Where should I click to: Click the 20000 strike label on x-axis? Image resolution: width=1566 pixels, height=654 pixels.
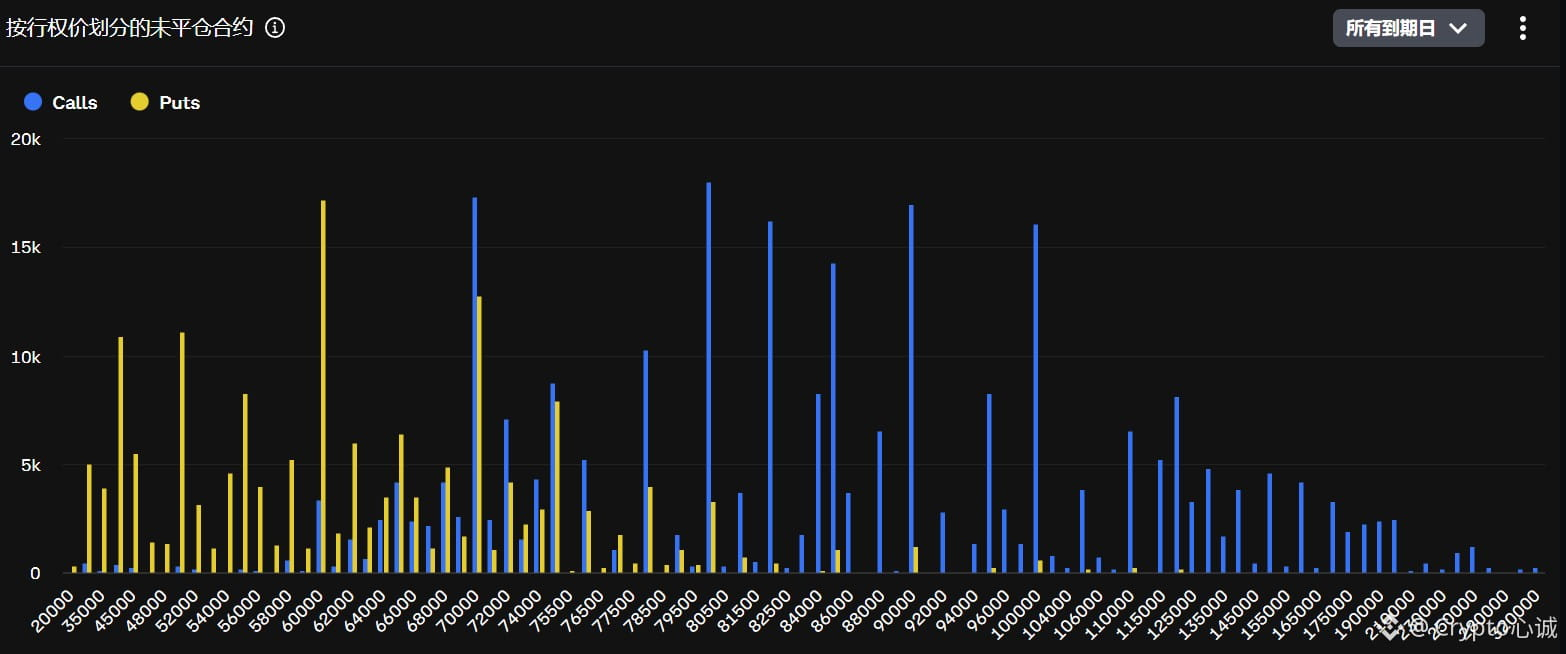pos(52,610)
